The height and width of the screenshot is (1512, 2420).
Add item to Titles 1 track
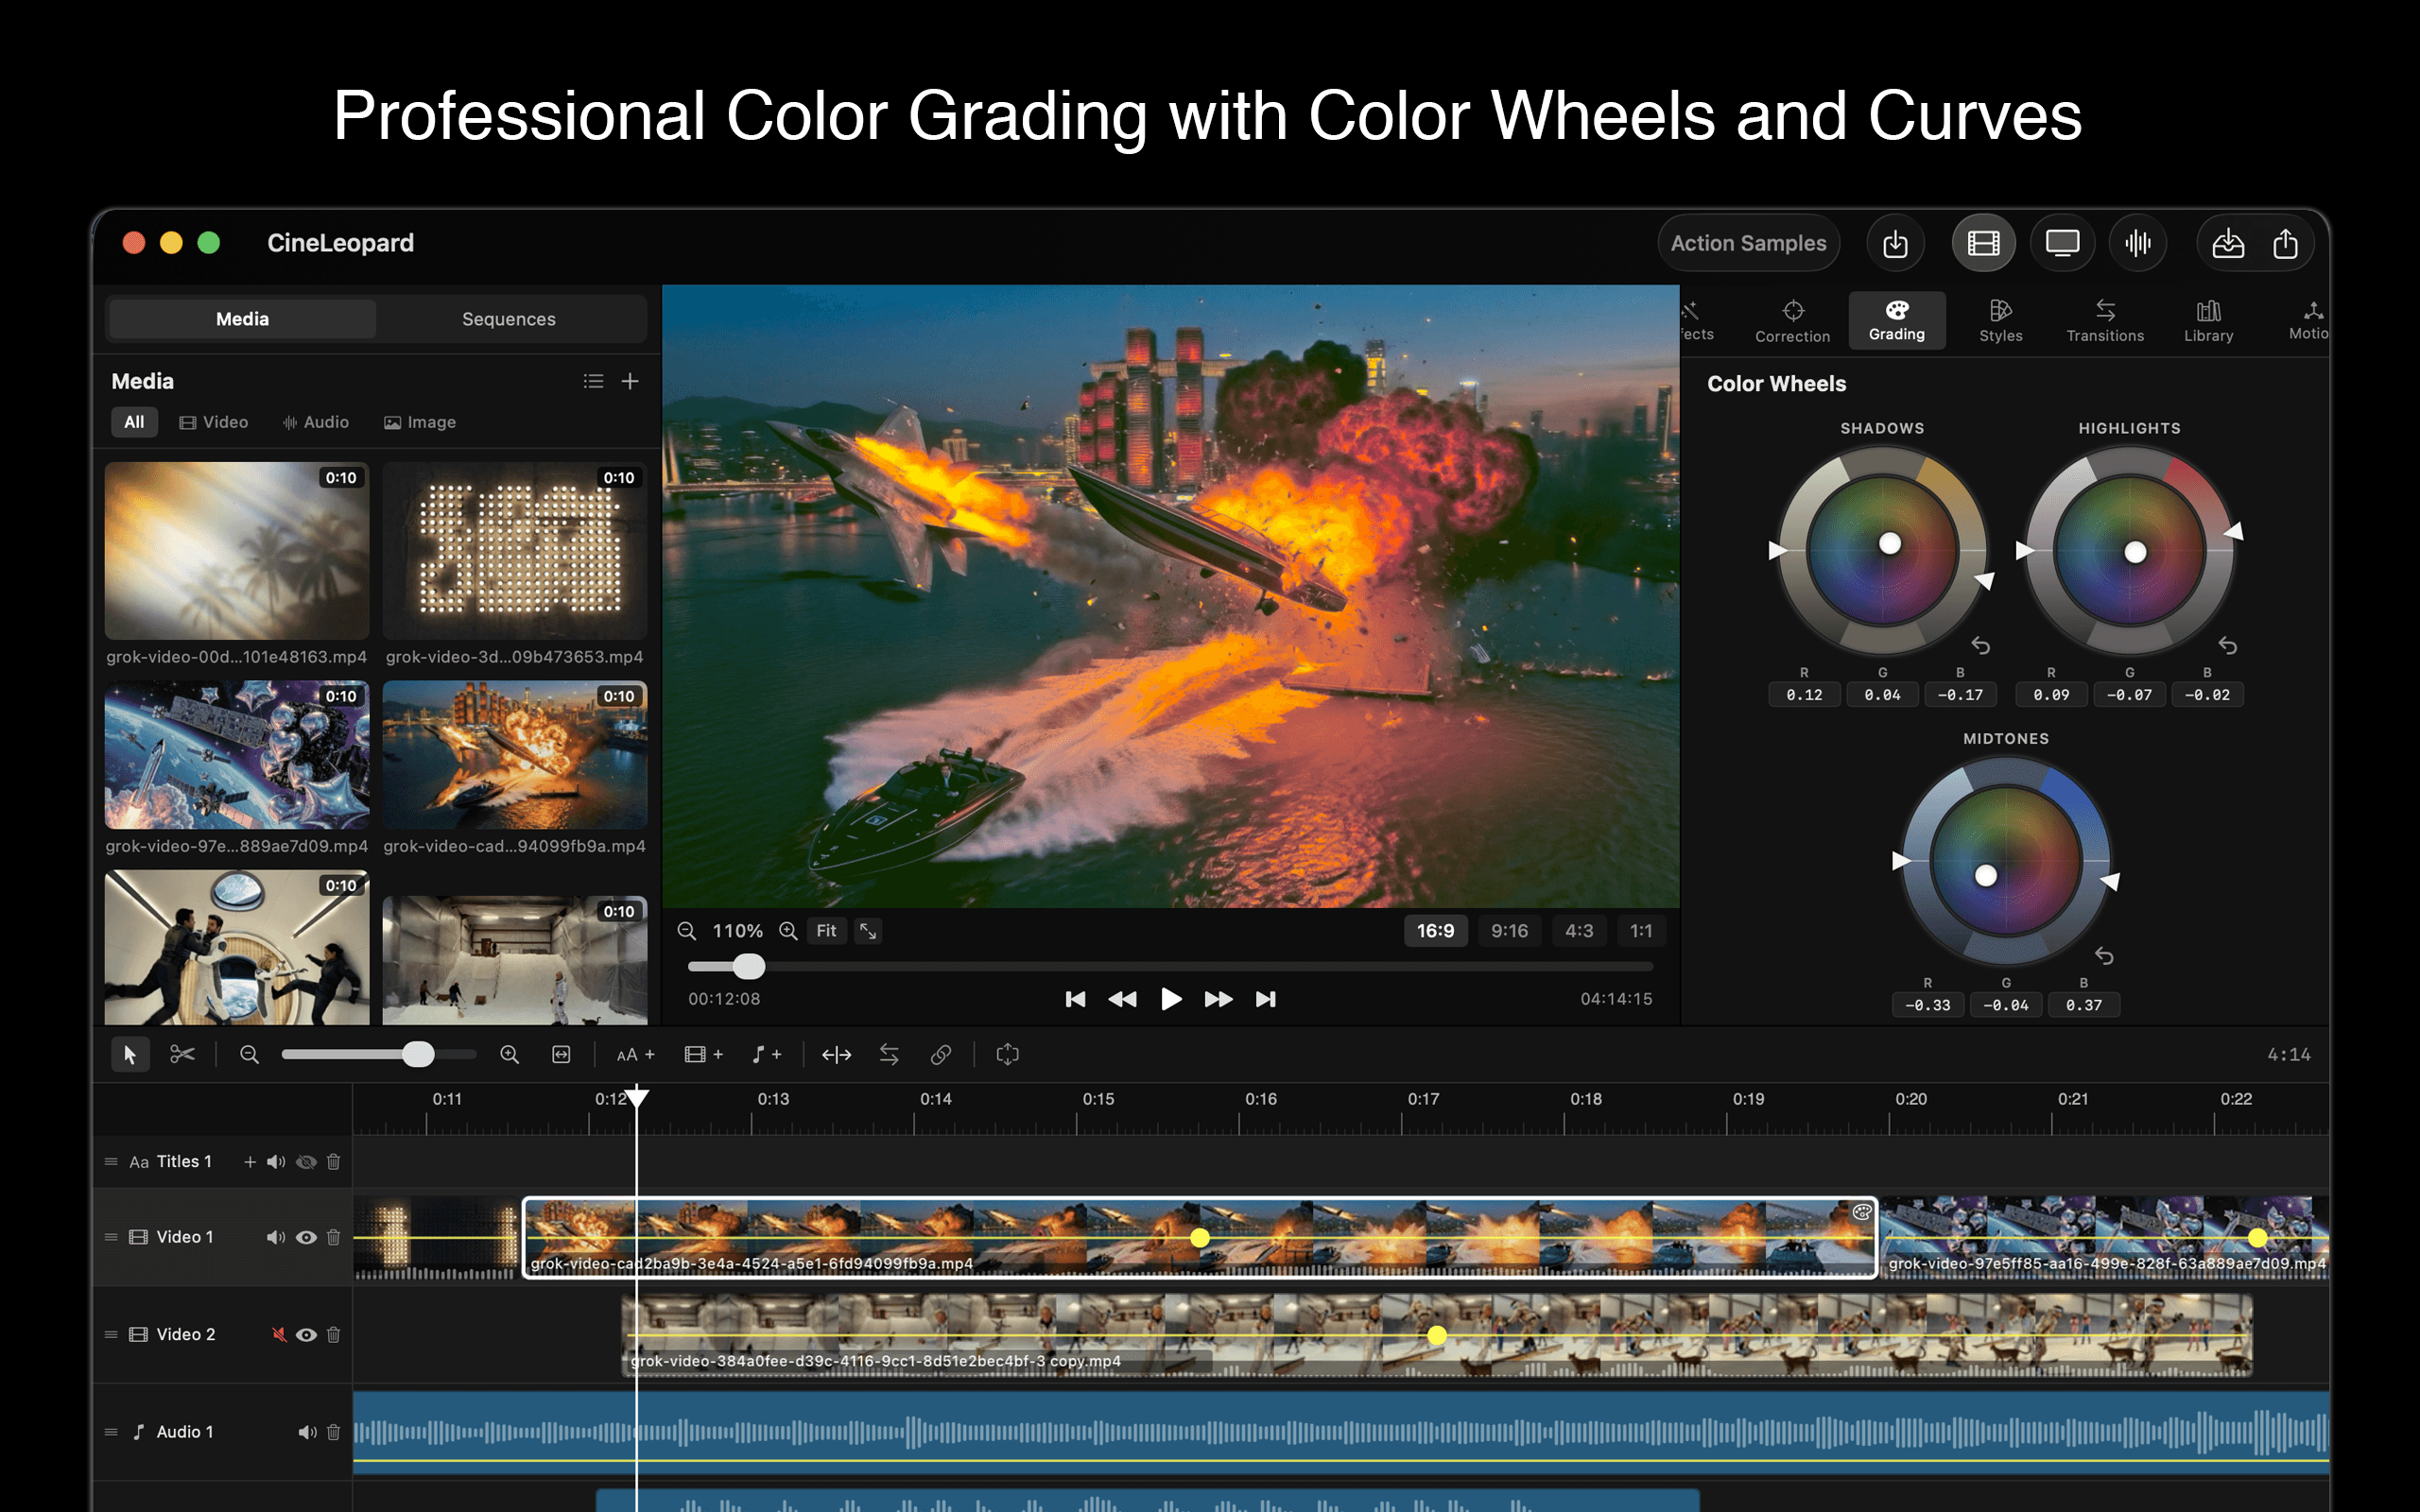tap(250, 1161)
